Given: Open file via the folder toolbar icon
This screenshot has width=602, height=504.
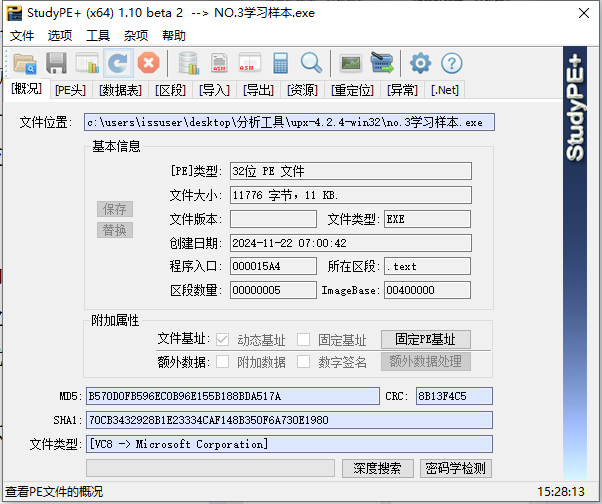Looking at the screenshot, I should coord(25,63).
